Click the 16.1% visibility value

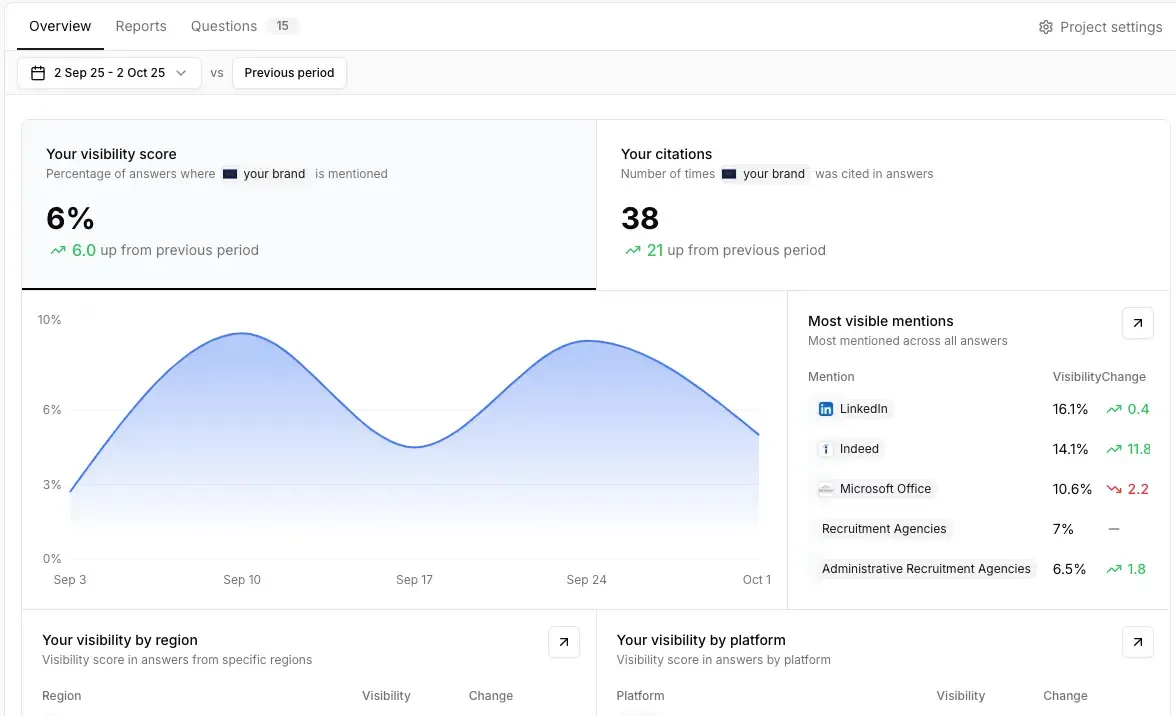click(x=1070, y=409)
